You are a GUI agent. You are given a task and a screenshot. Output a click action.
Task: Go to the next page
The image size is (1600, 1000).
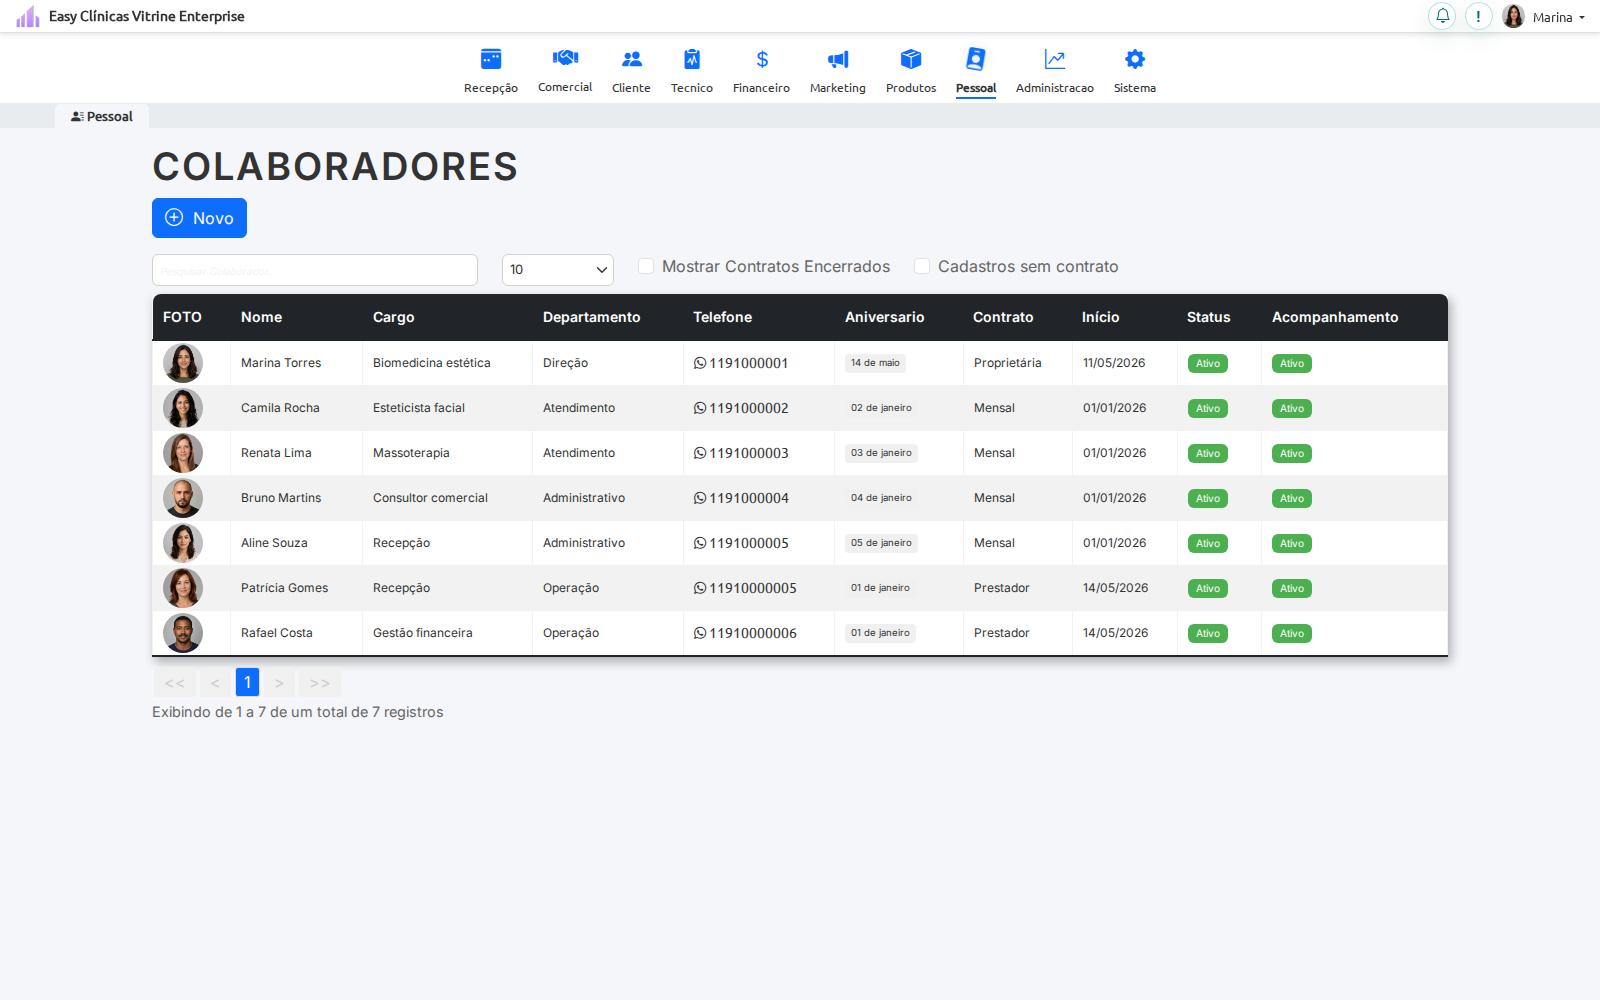279,683
